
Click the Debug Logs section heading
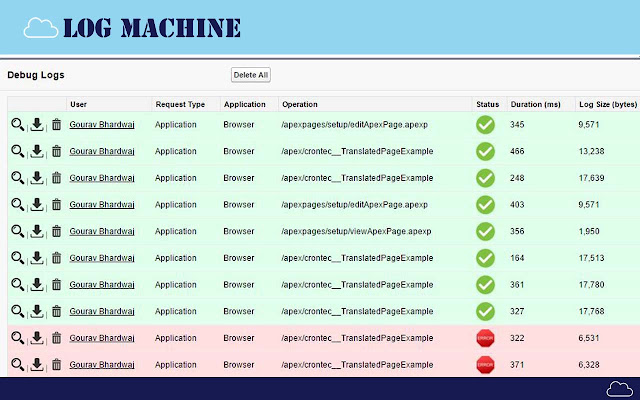[x=36, y=75]
